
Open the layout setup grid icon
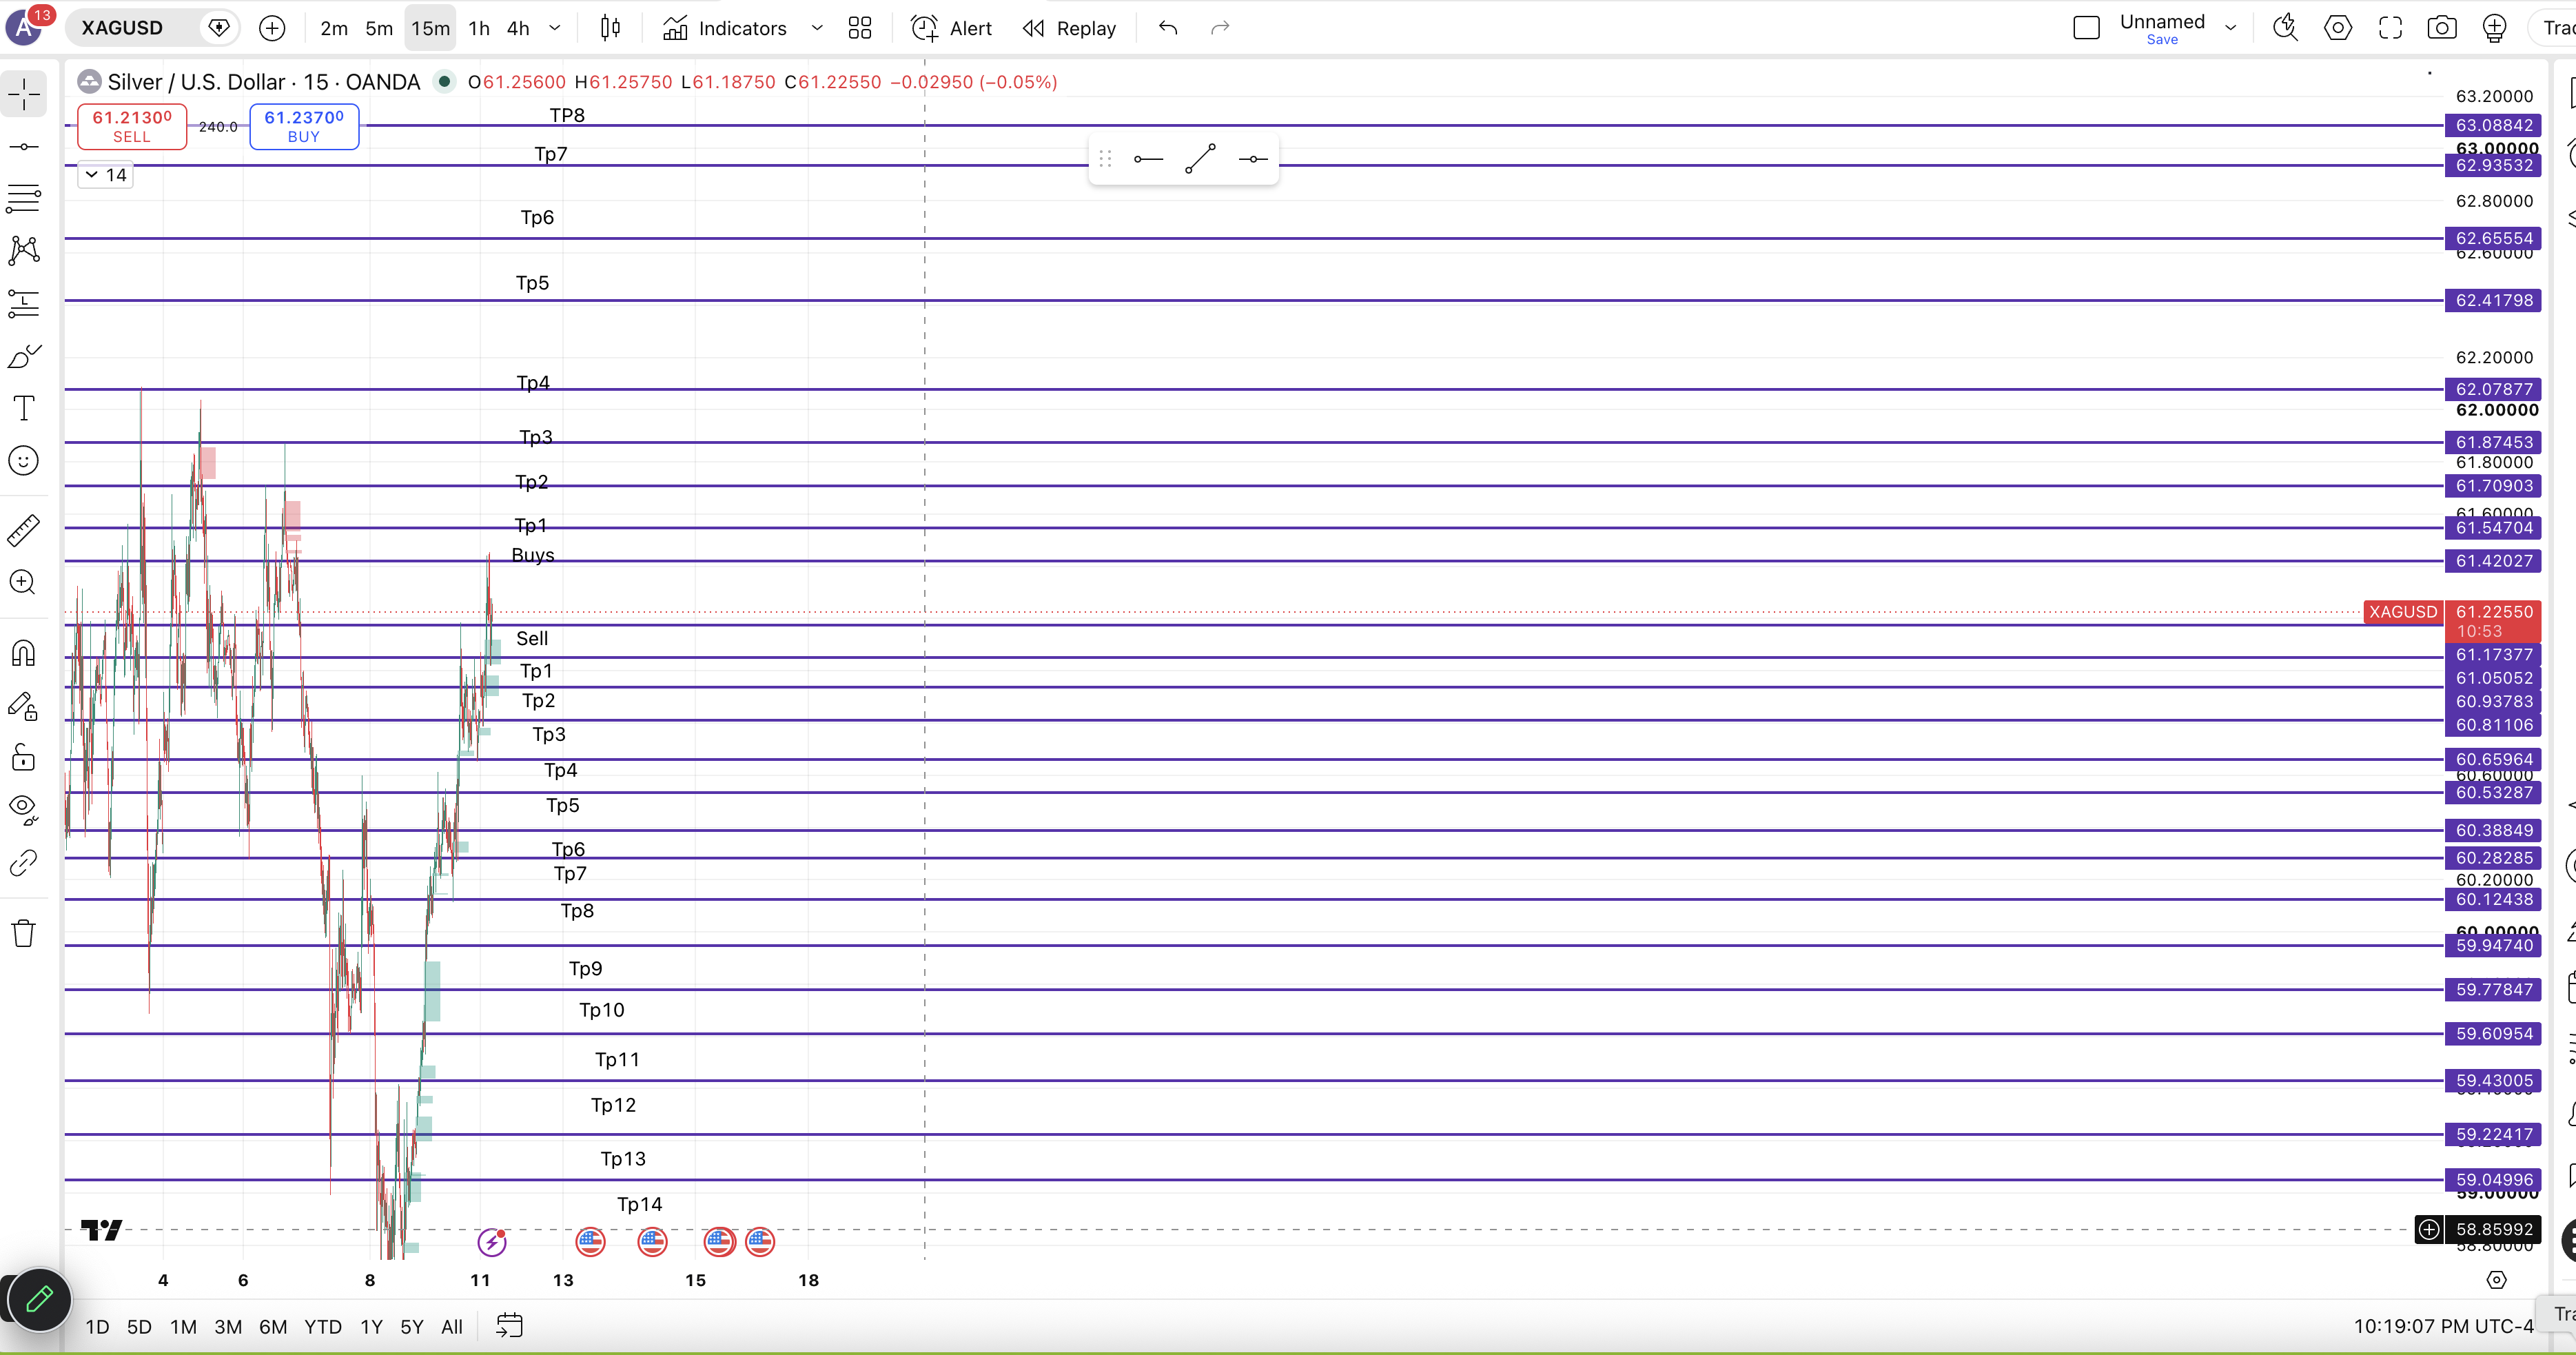(860, 28)
